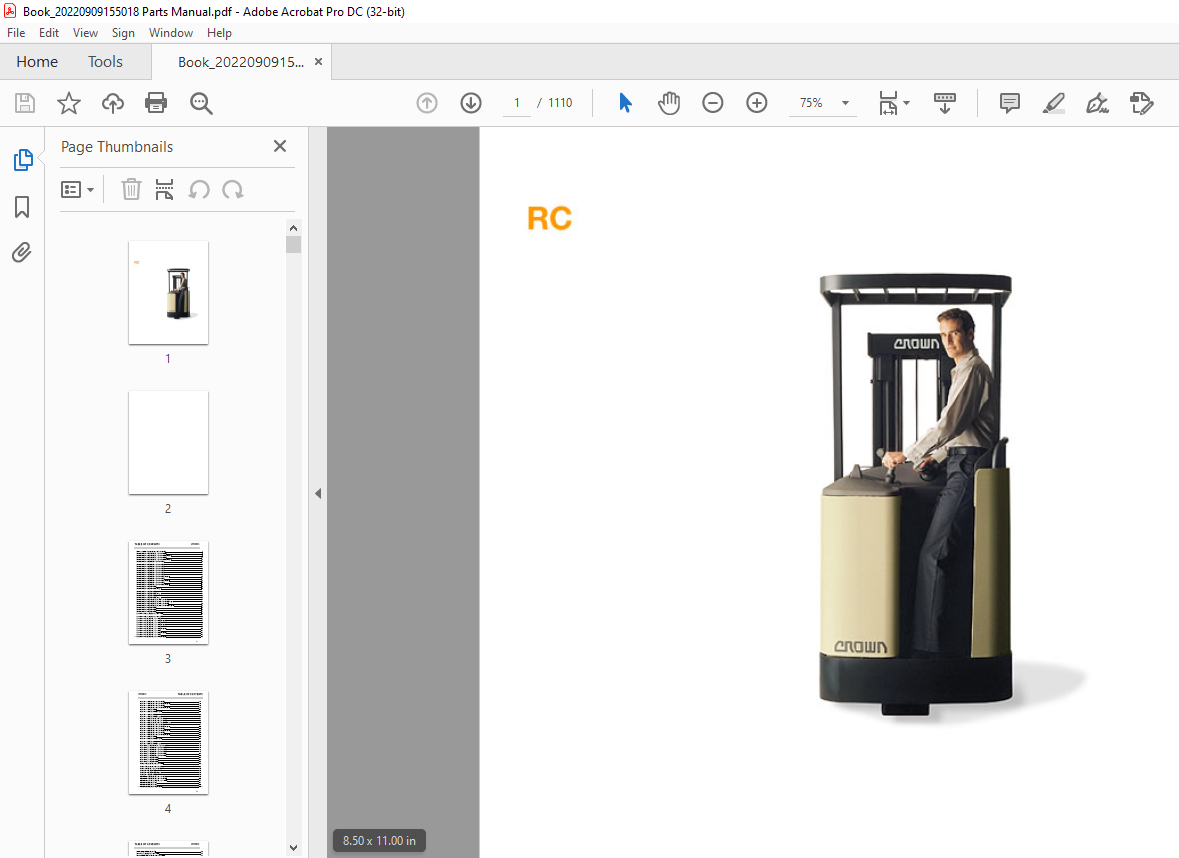Open the Help menu
Screen dimensions: 1179x858
pyautogui.click(x=219, y=33)
